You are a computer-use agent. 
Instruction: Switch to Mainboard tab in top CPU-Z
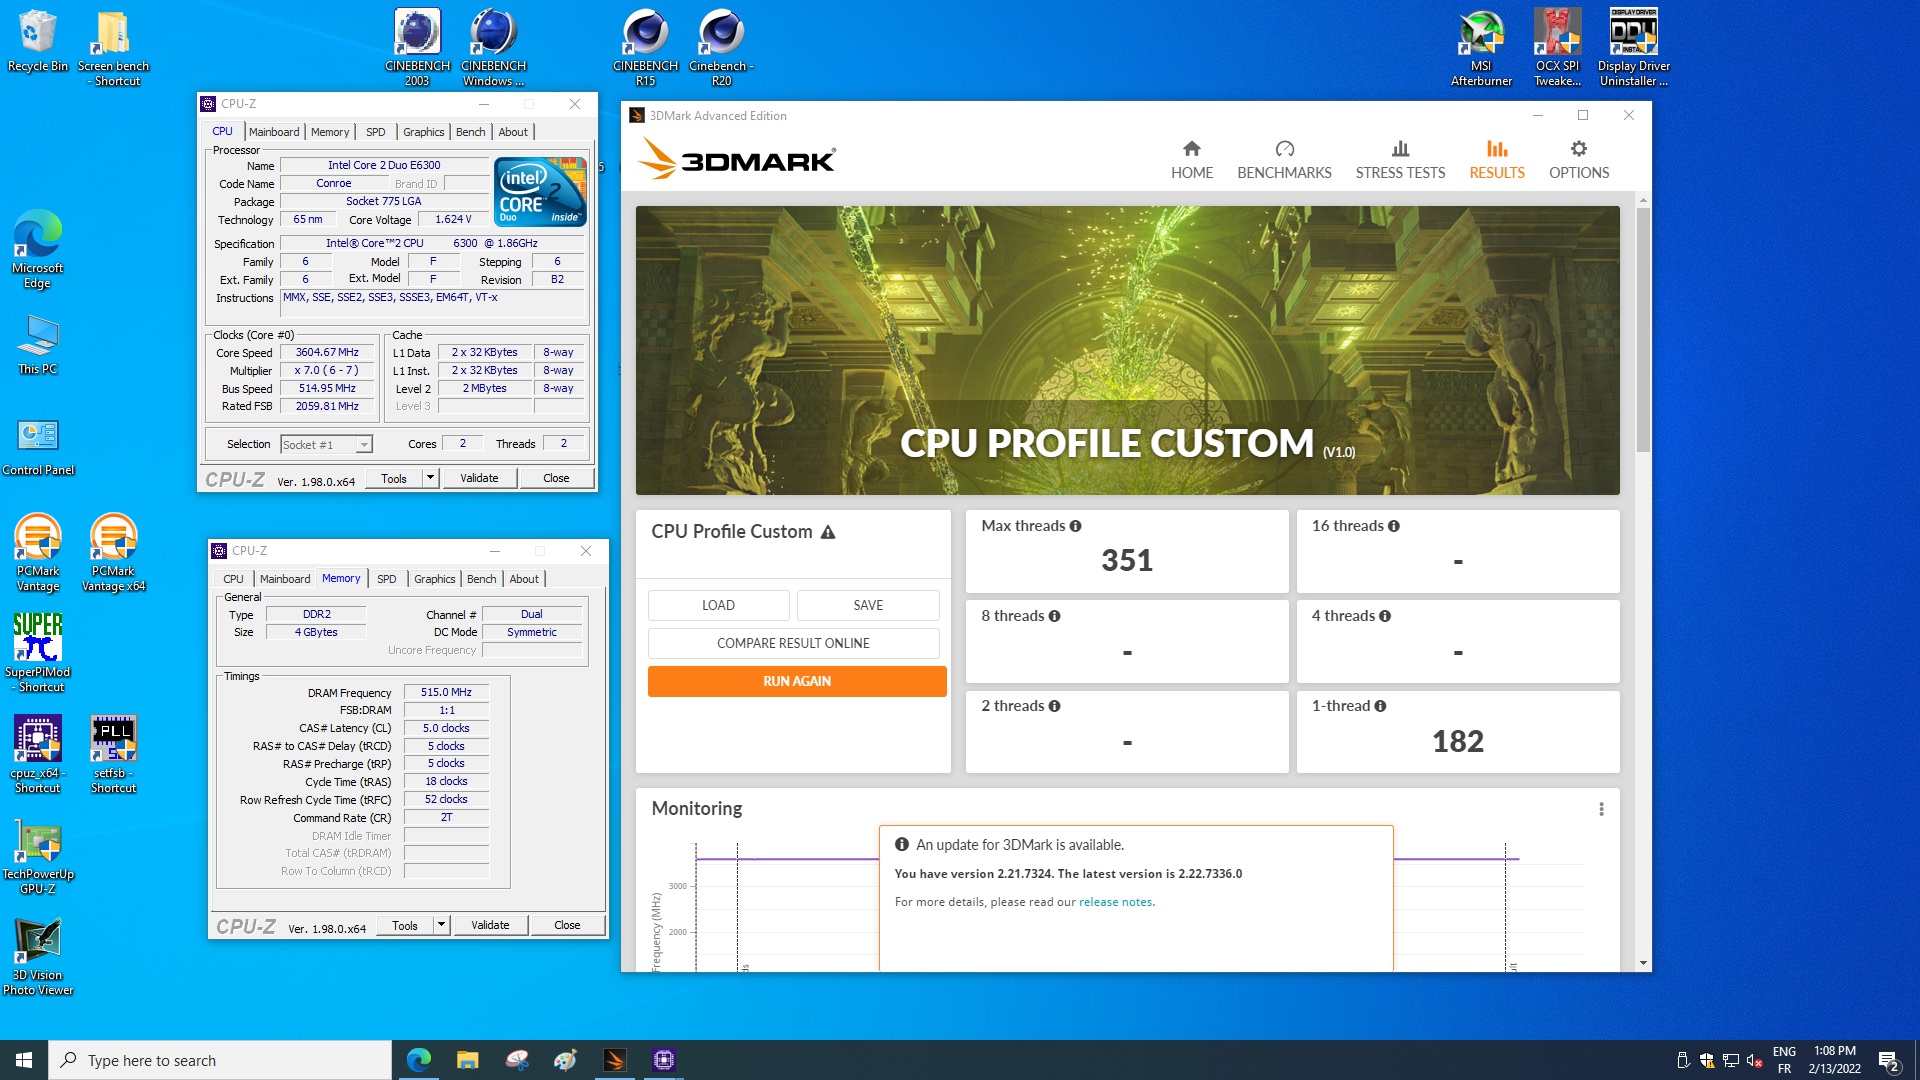click(274, 132)
